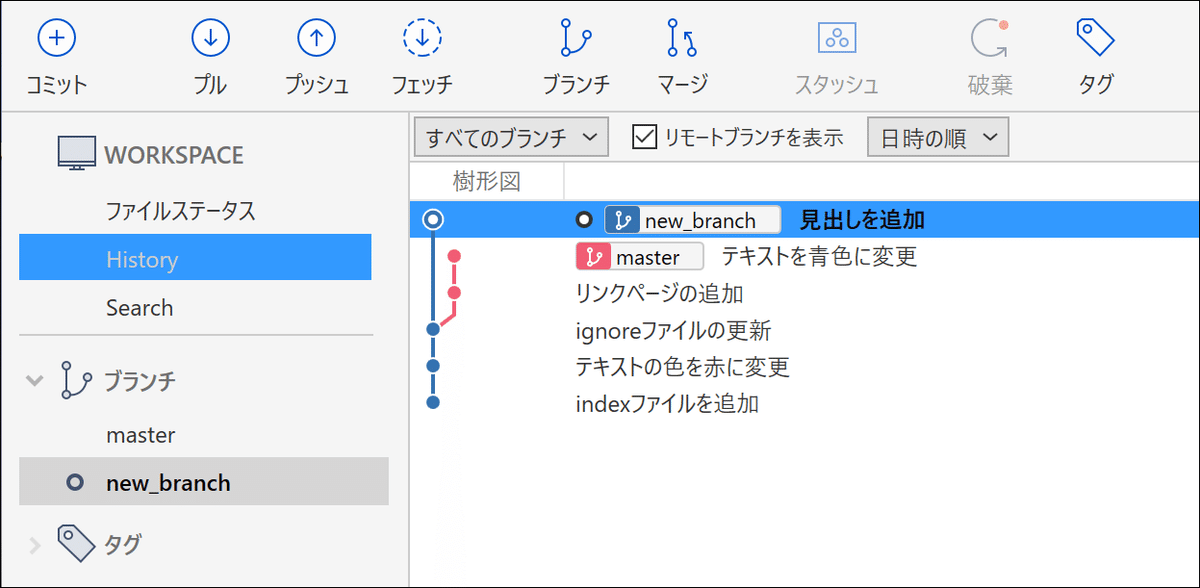
Task: Open the 日時の順 sort dropdown
Action: 938,137
